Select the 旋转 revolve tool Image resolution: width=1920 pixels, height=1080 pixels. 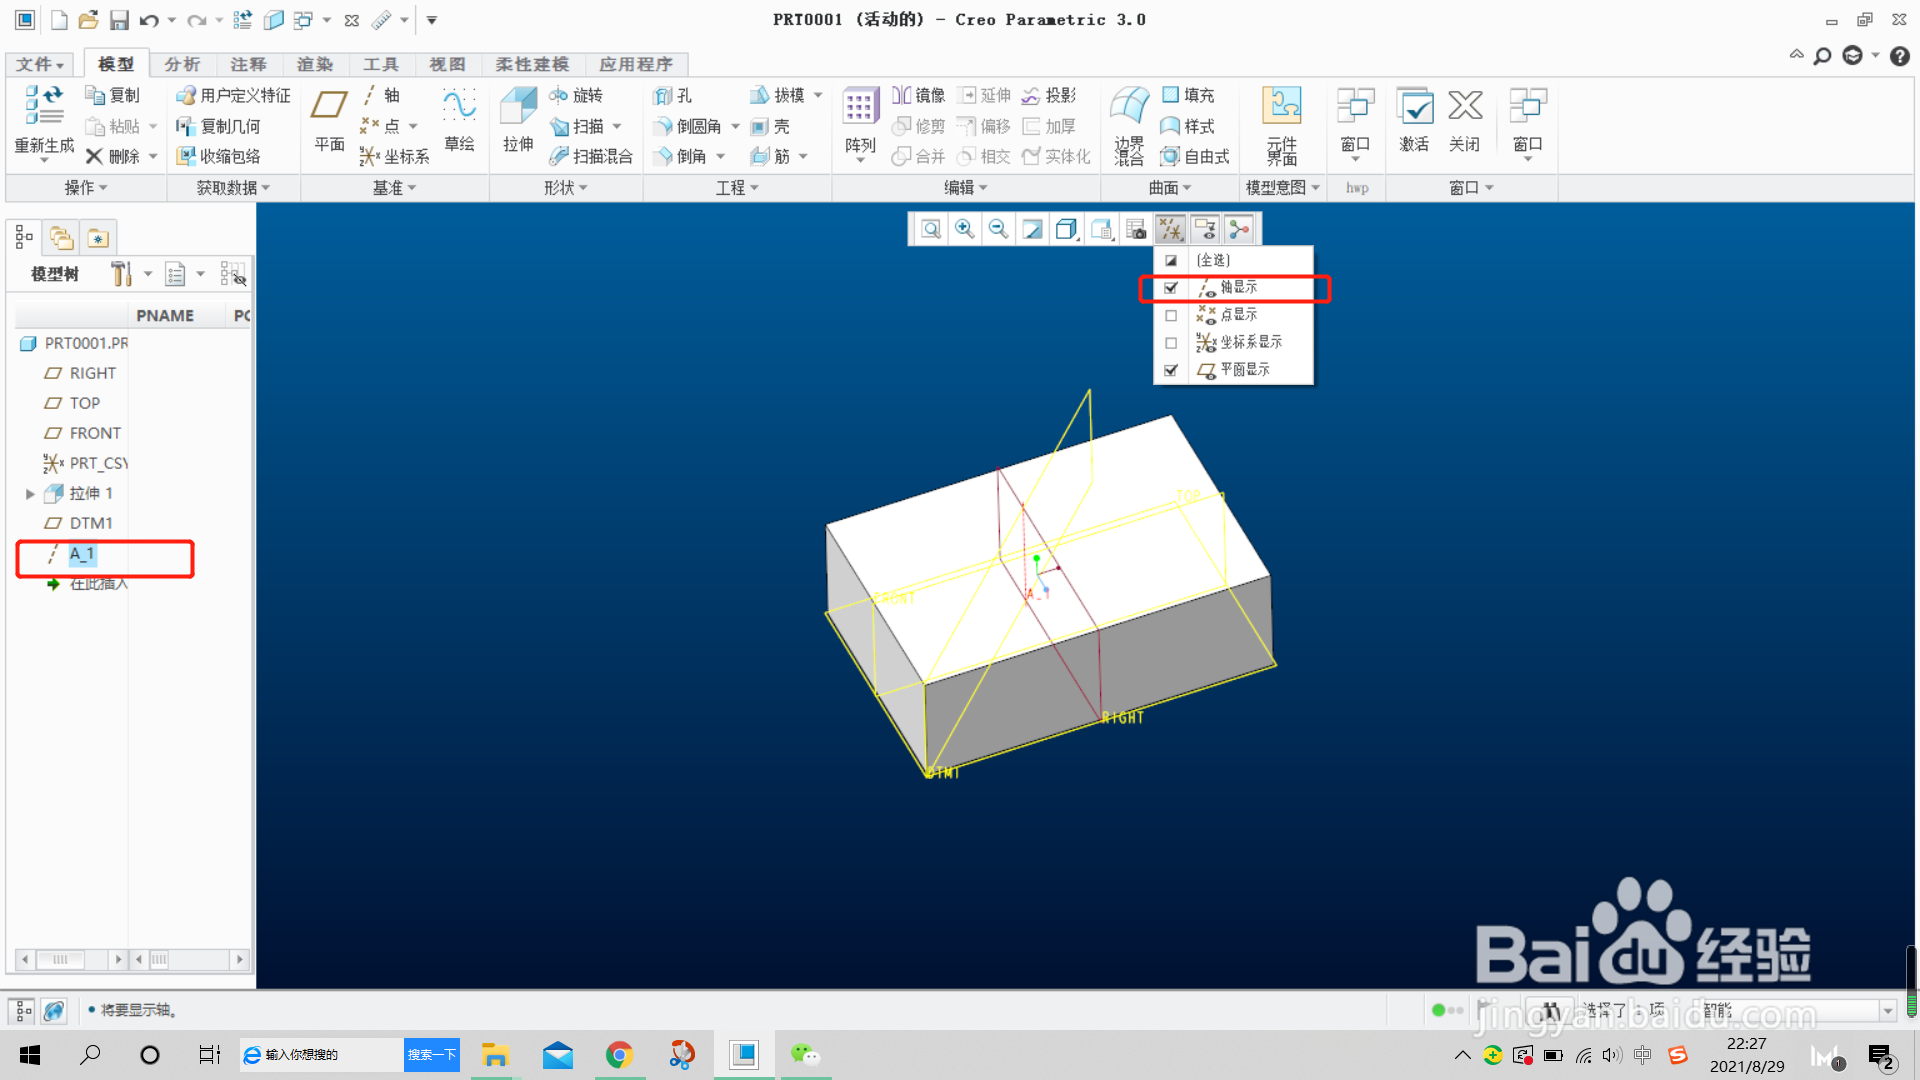click(x=576, y=95)
